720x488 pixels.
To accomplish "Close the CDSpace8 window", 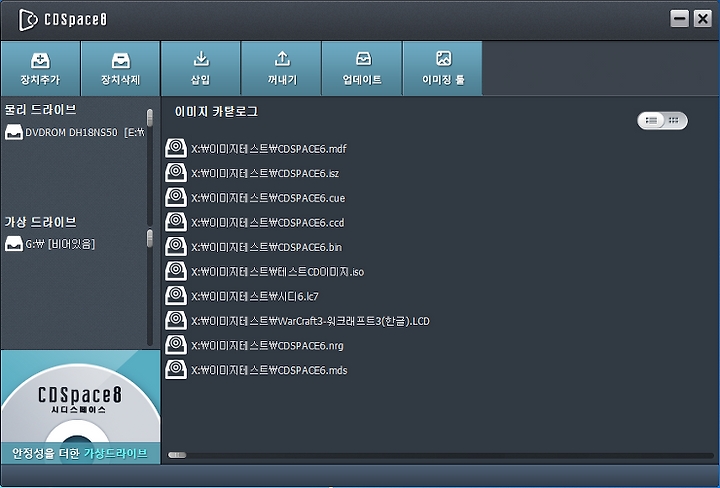I will [703, 19].
